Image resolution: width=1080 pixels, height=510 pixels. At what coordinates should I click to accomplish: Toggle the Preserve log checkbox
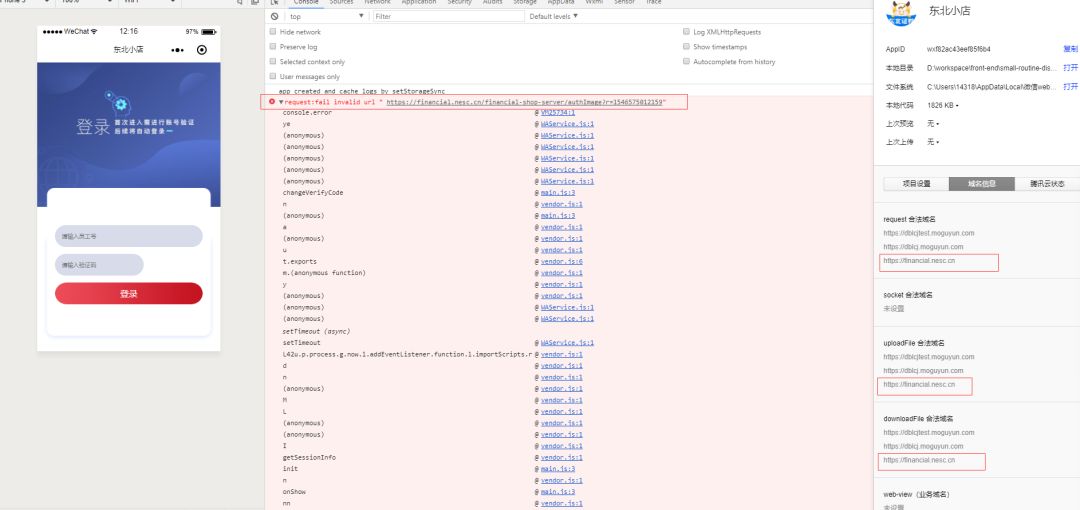(x=273, y=47)
